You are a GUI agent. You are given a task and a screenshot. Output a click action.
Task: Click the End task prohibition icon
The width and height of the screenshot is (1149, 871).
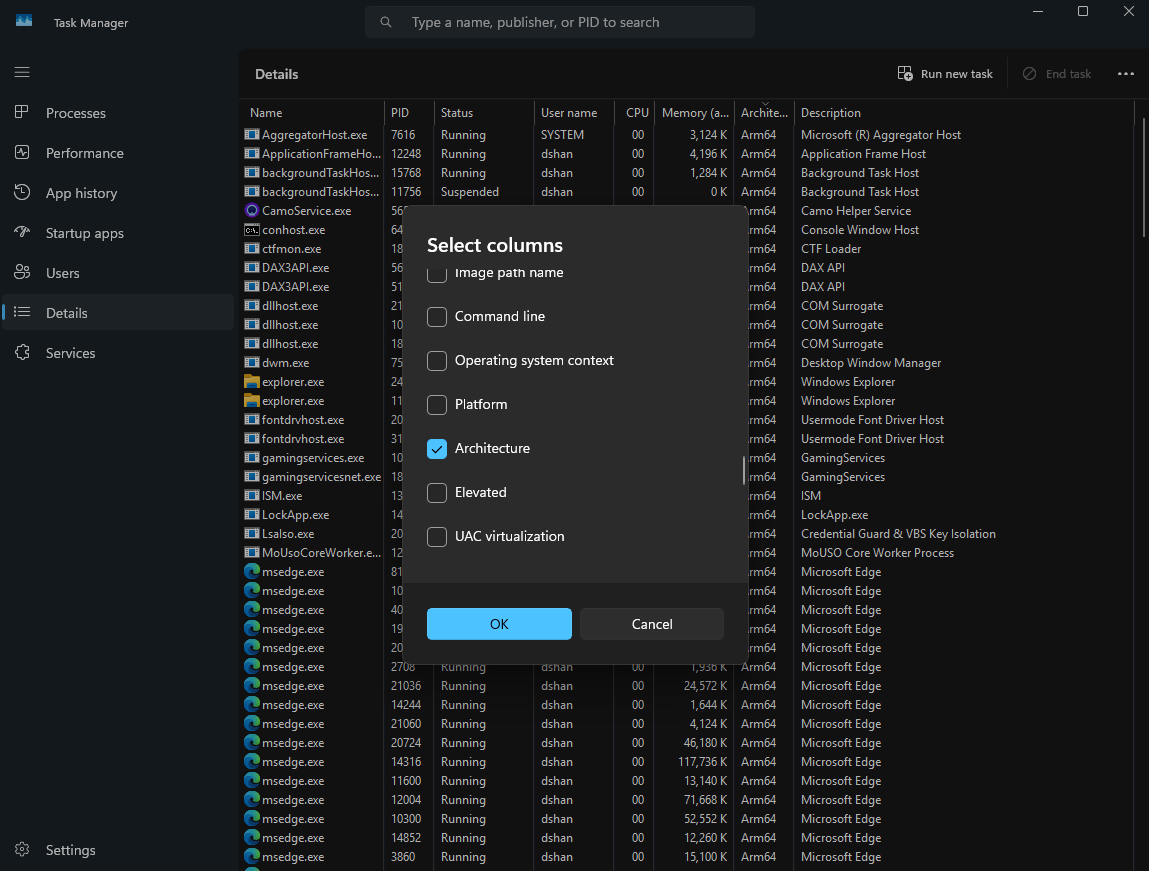coord(1029,73)
